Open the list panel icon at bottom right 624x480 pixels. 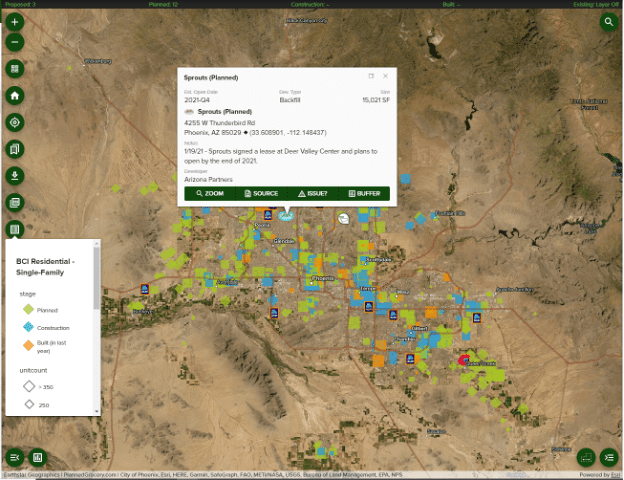coord(609,457)
